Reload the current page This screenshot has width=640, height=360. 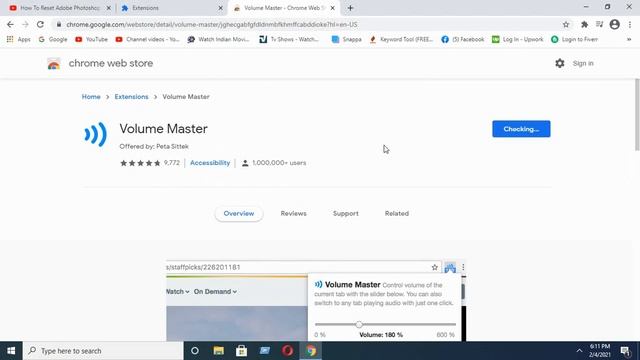pyautogui.click(x=40, y=24)
